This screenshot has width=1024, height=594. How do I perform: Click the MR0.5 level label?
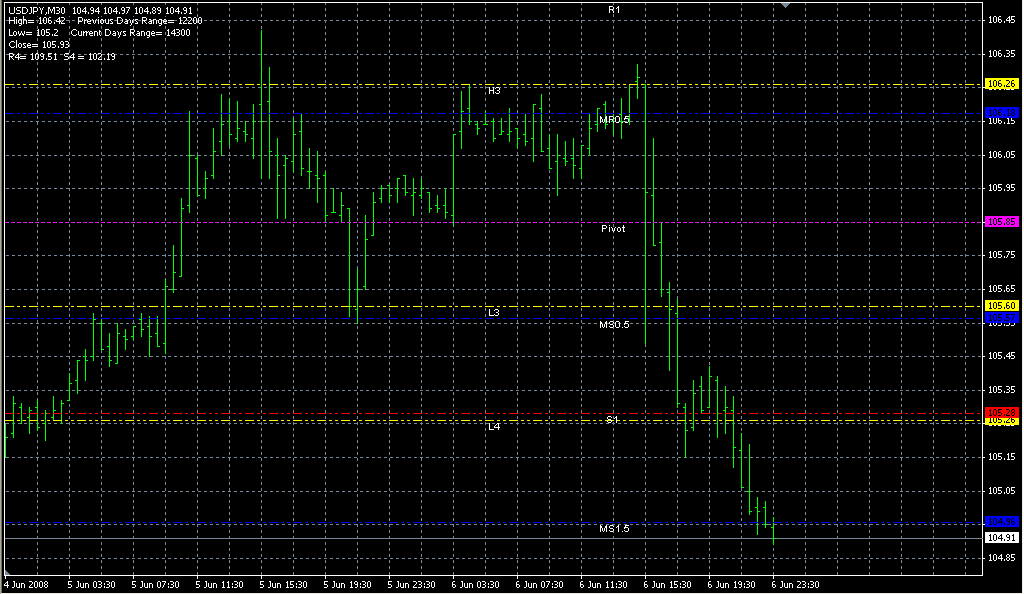(x=614, y=120)
